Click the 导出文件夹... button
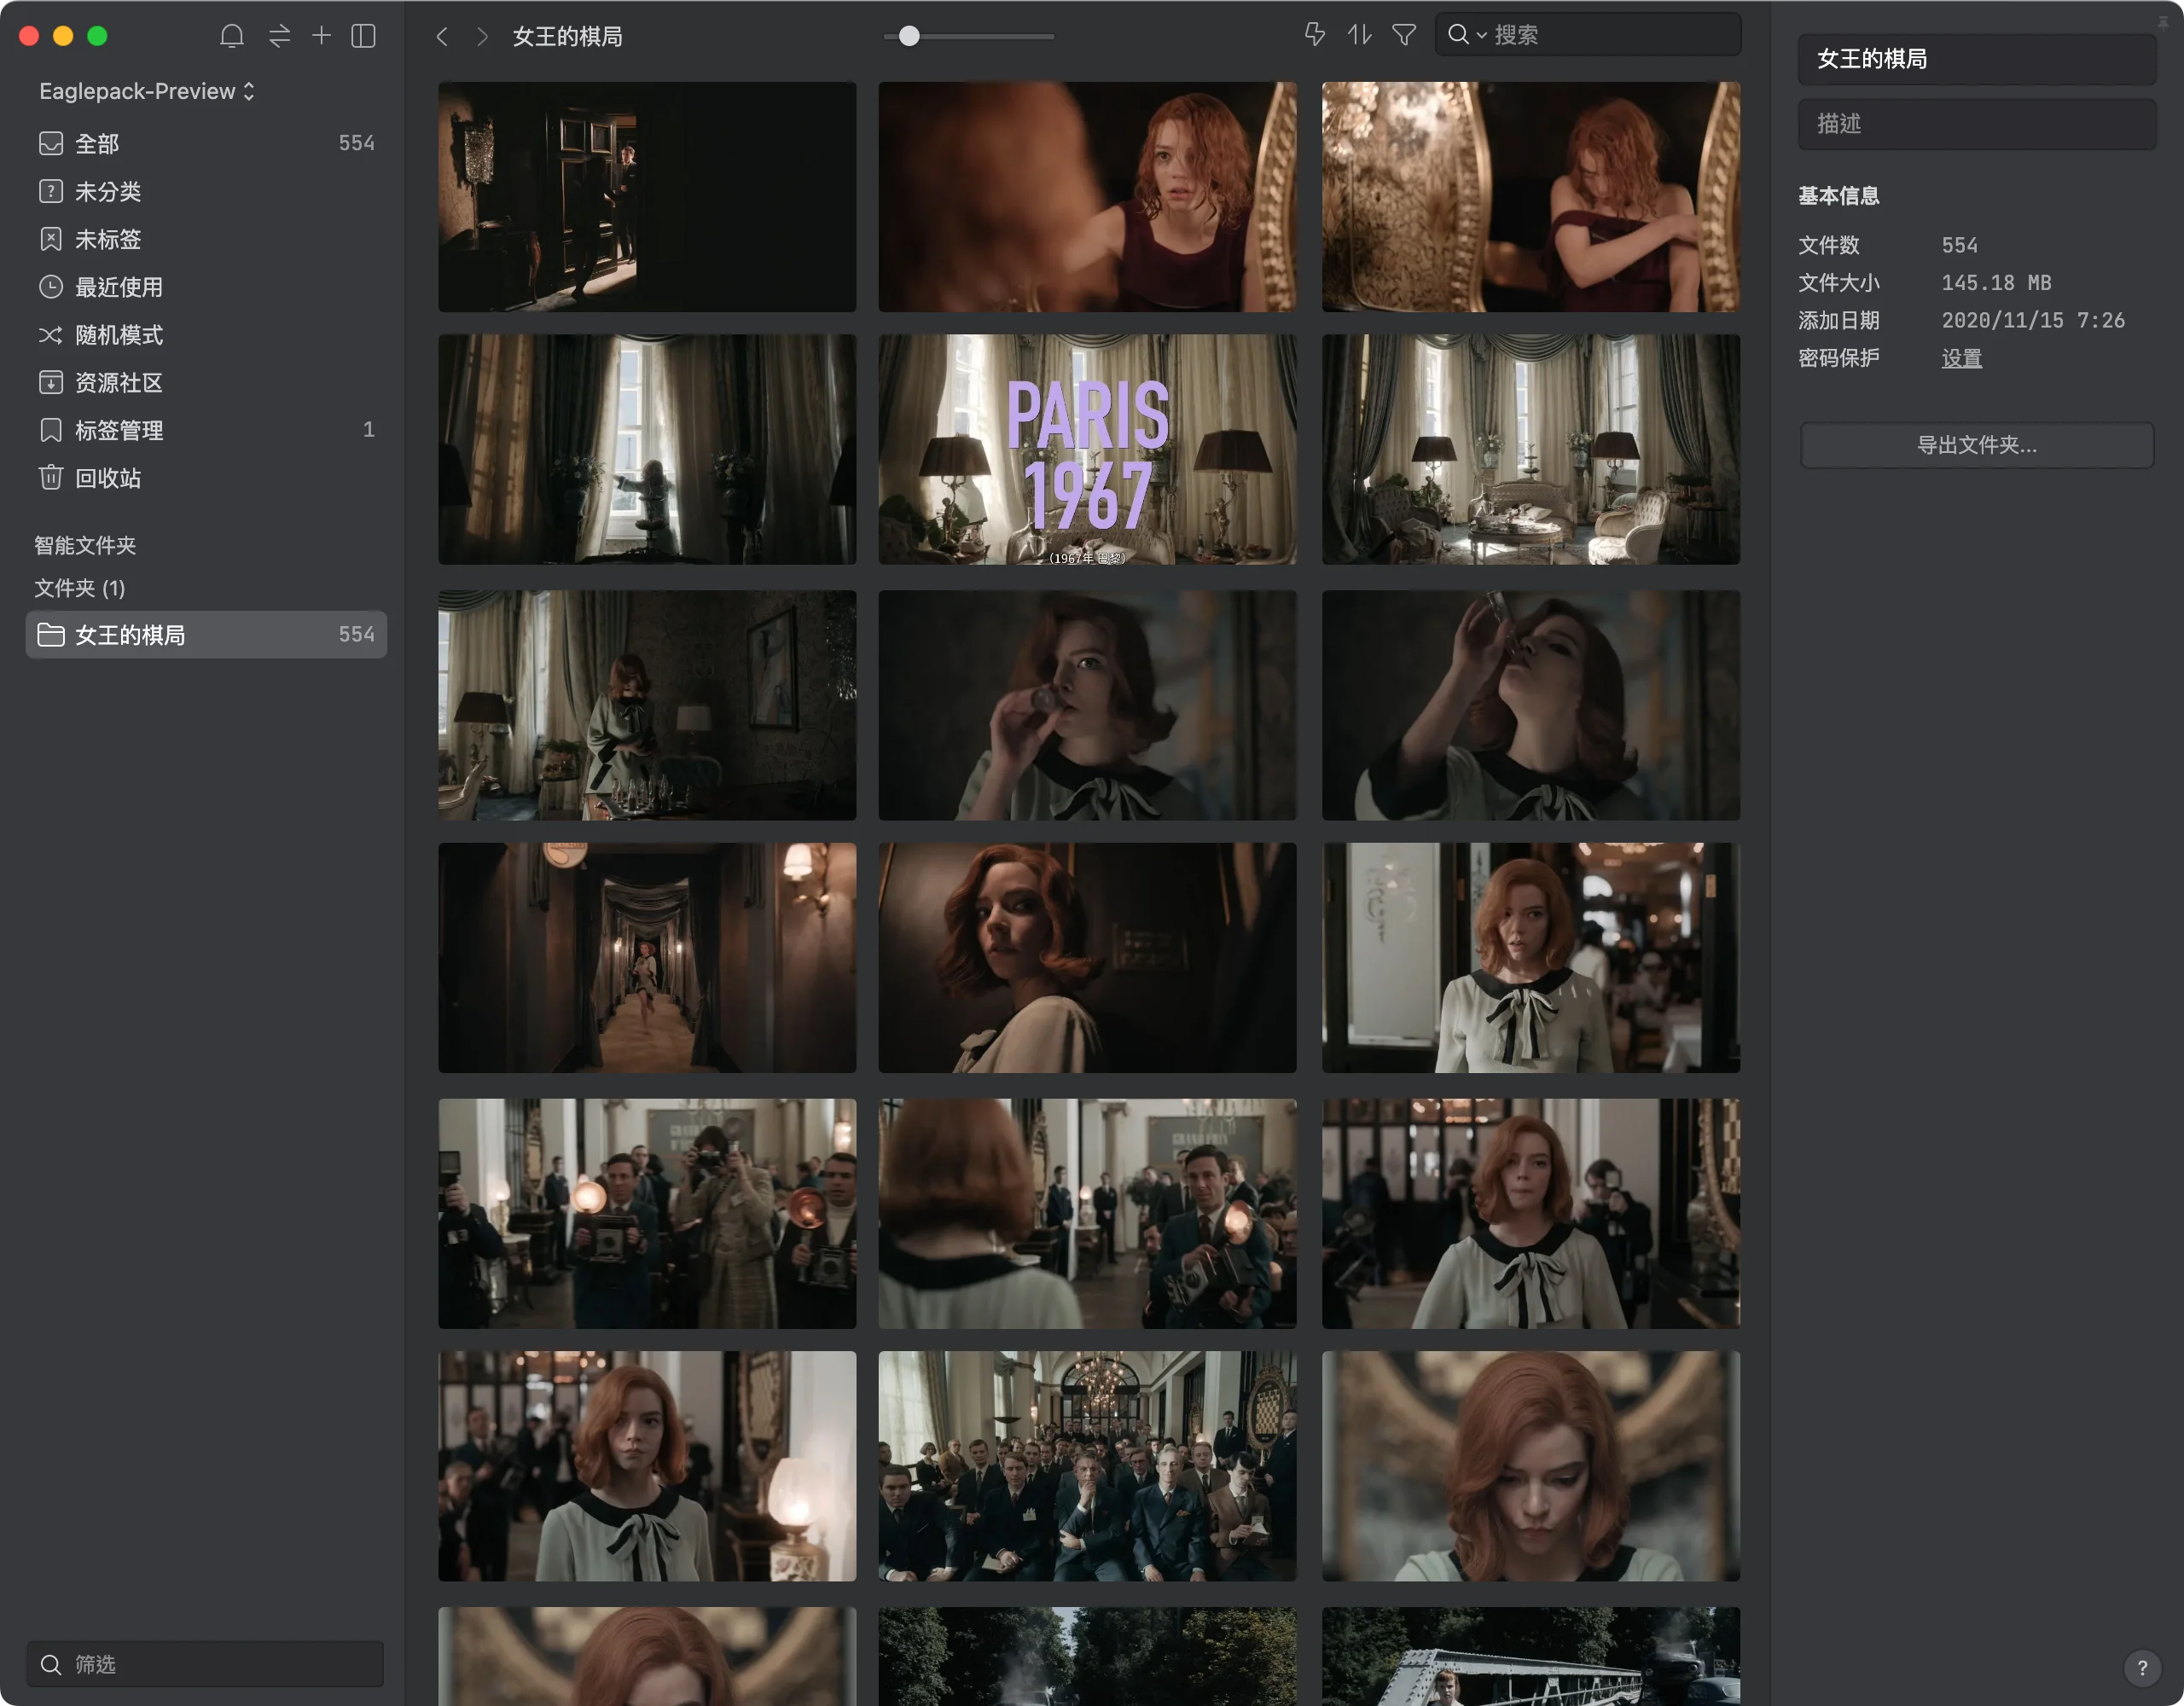 coord(1977,445)
